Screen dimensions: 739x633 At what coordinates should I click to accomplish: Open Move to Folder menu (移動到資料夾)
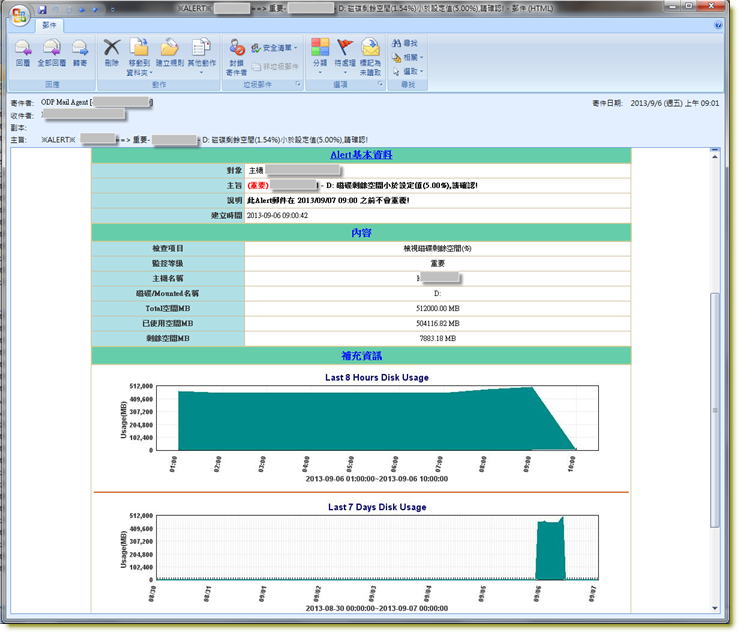pyautogui.click(x=139, y=58)
